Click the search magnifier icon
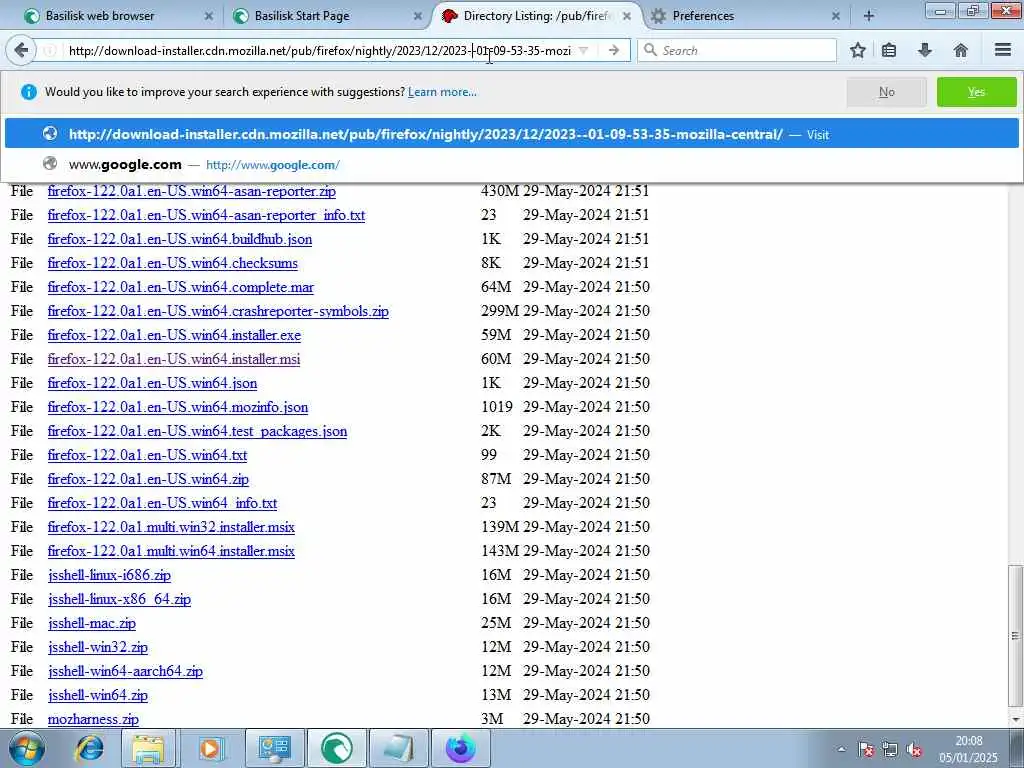 coord(650,50)
